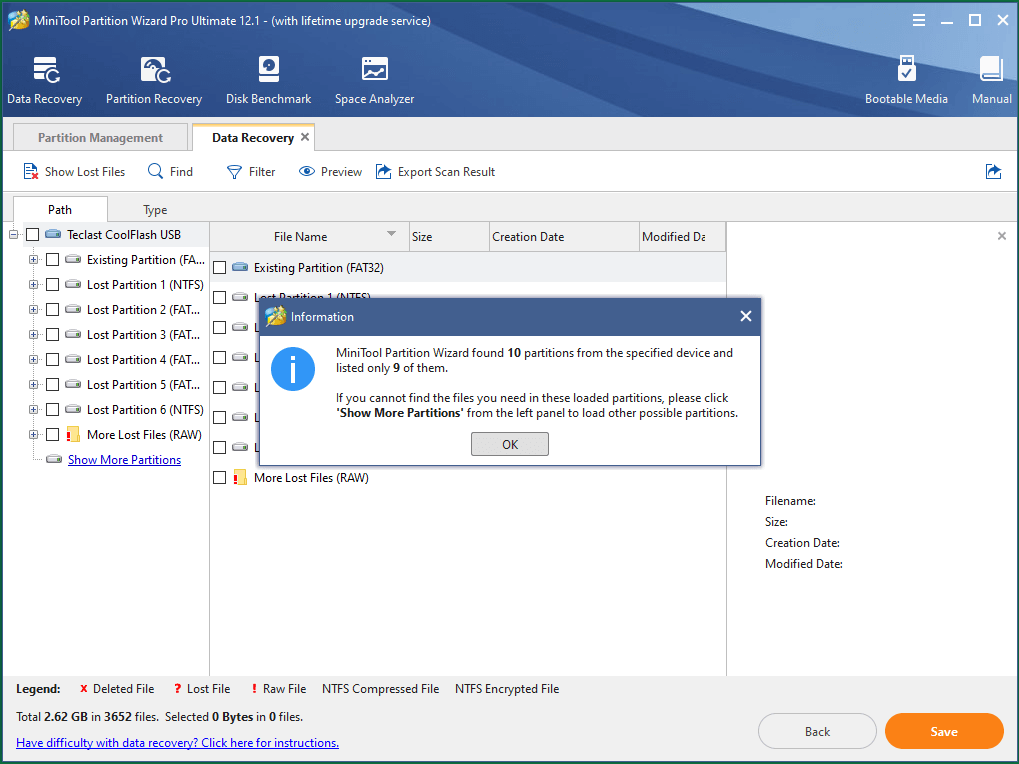The width and height of the screenshot is (1019, 764).
Task: Open the Data Recovery tool
Action: 44,80
